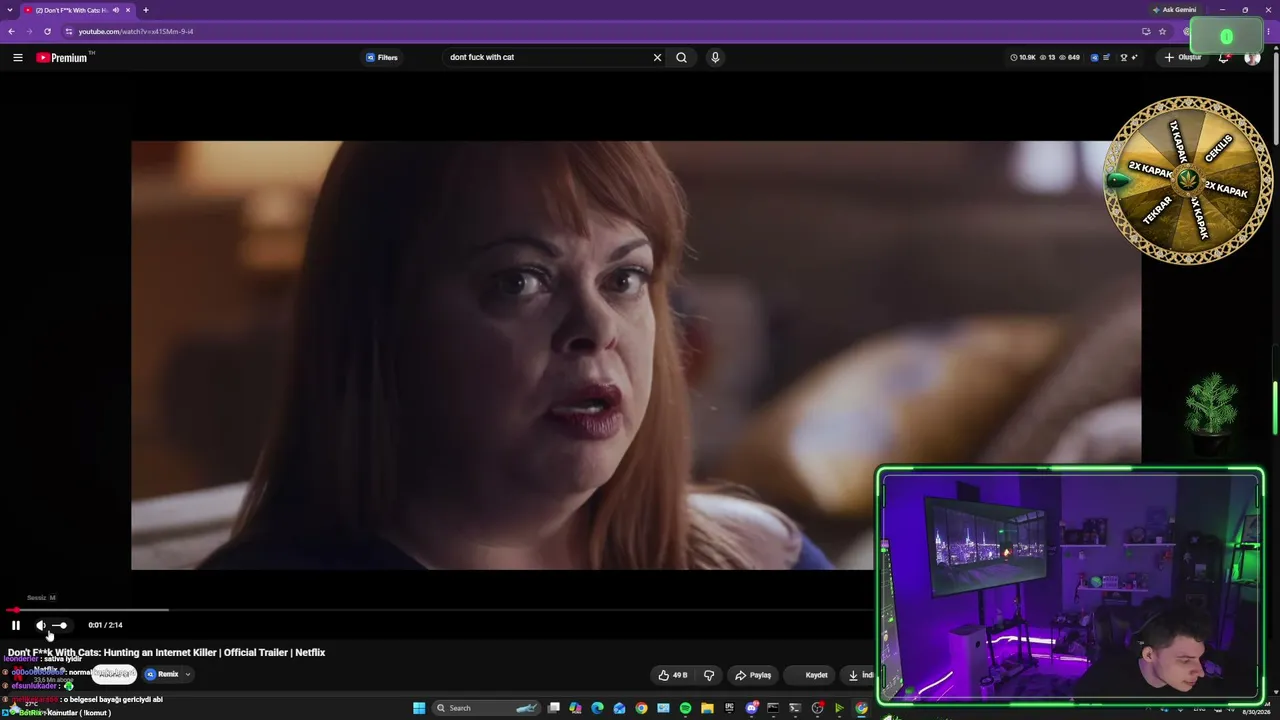Open File Explorer from taskbar
Screen dimensions: 1280x720
pyautogui.click(x=707, y=708)
